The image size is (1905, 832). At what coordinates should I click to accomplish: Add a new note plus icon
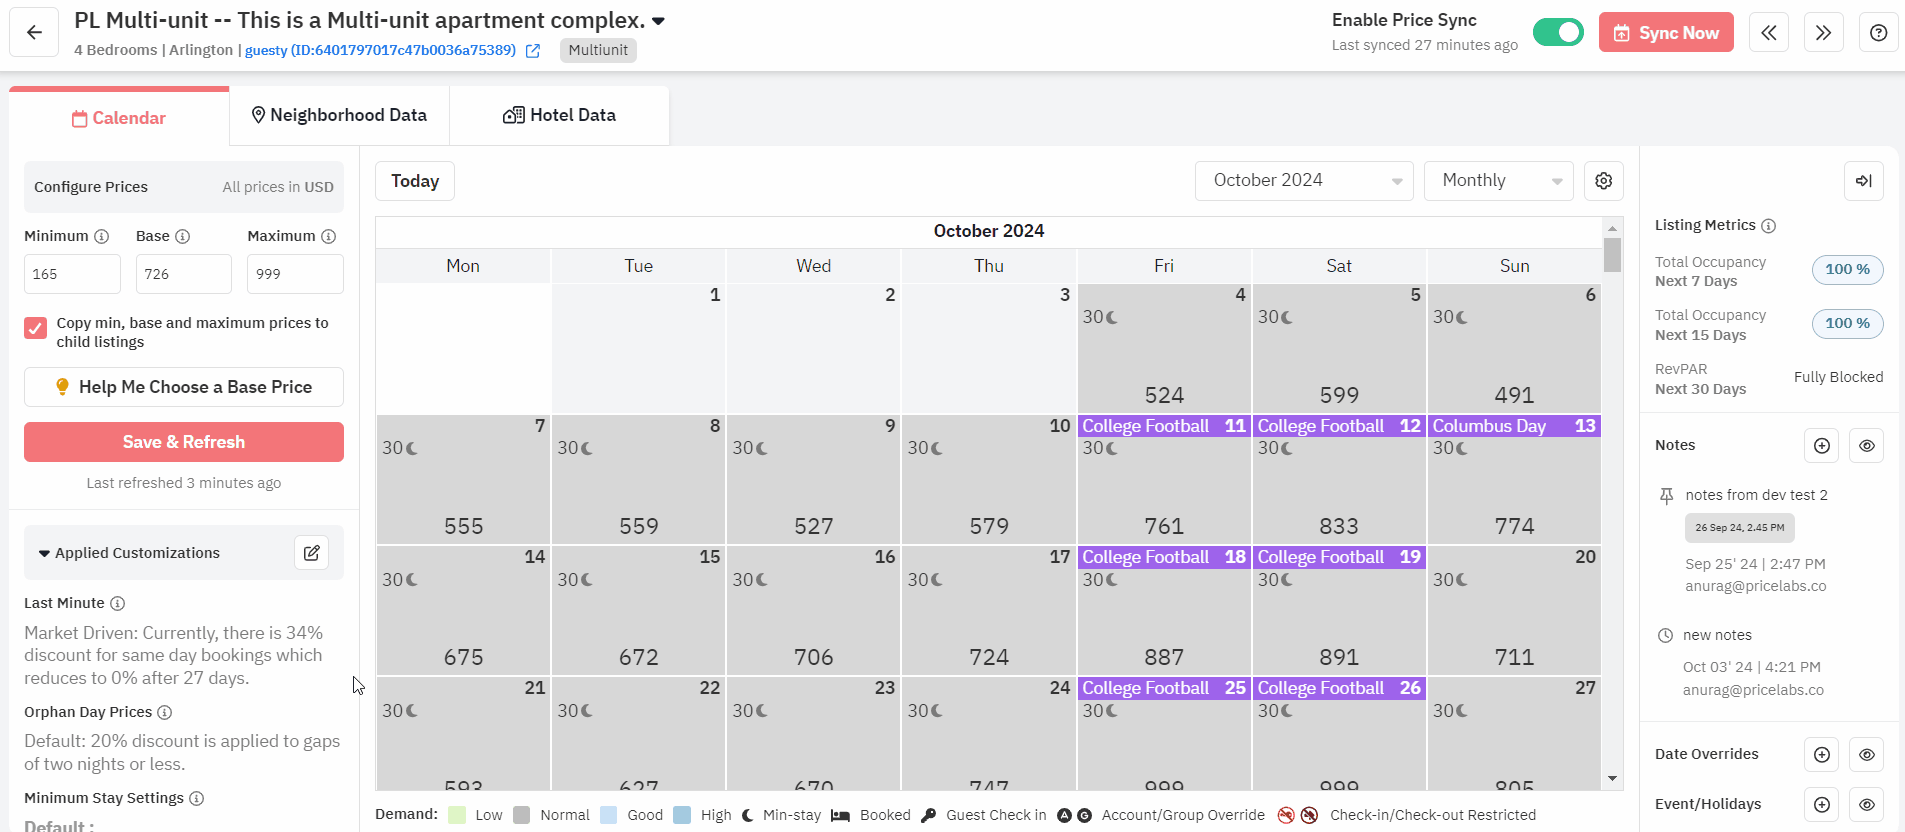click(x=1821, y=446)
